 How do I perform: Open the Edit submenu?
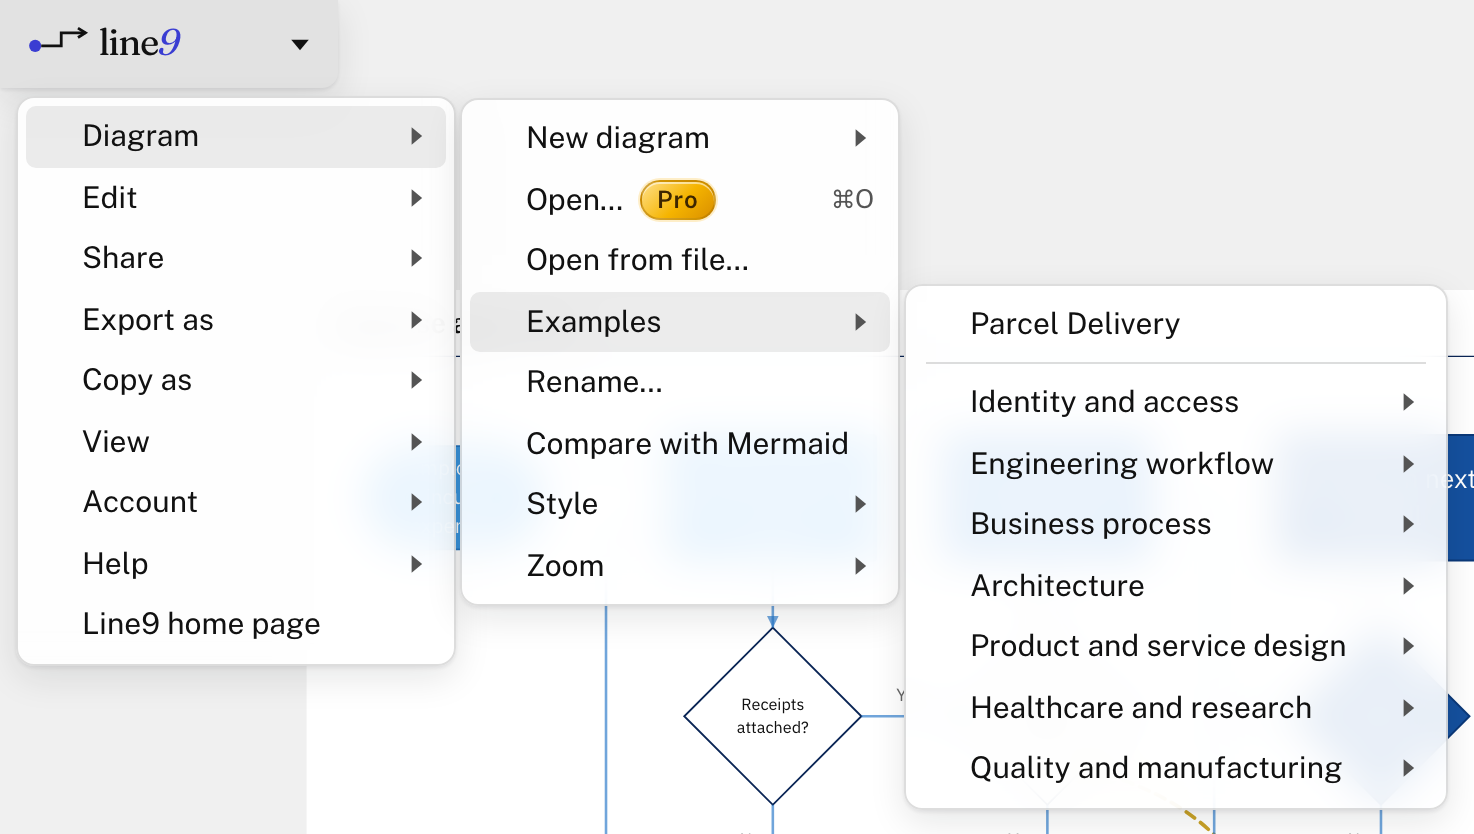click(236, 198)
